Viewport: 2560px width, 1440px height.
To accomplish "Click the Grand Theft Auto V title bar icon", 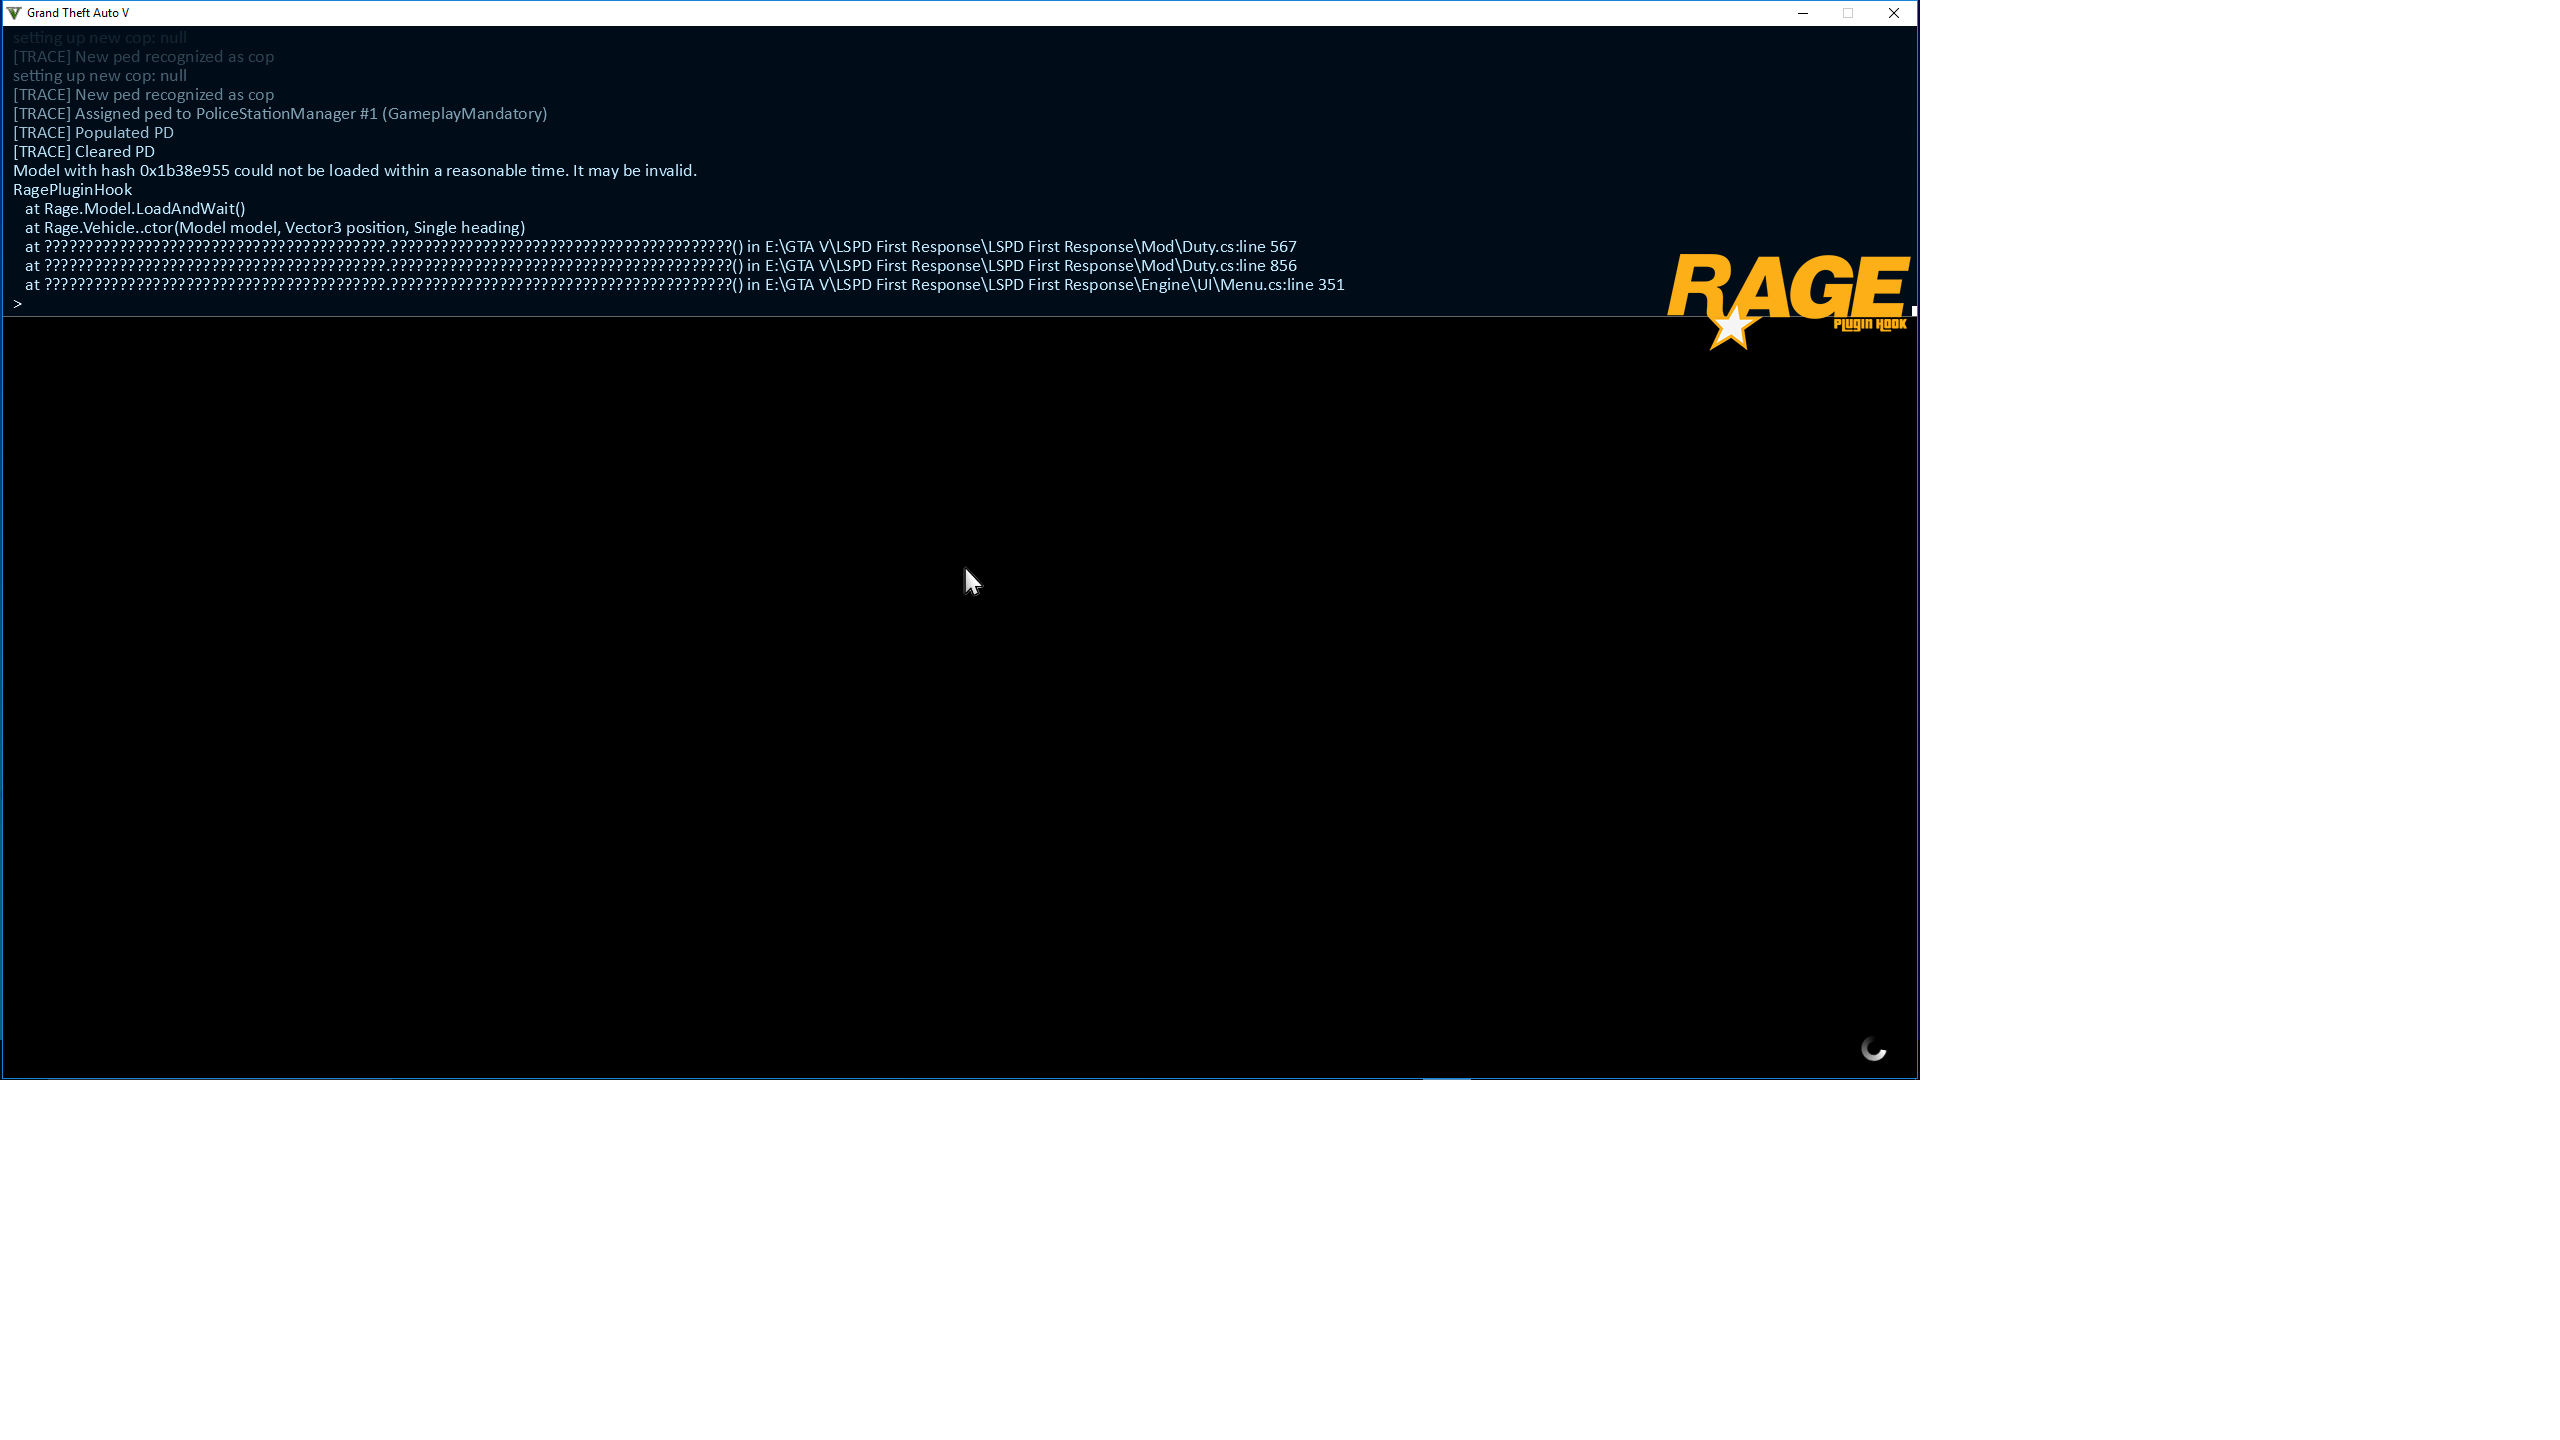I will [x=14, y=13].
